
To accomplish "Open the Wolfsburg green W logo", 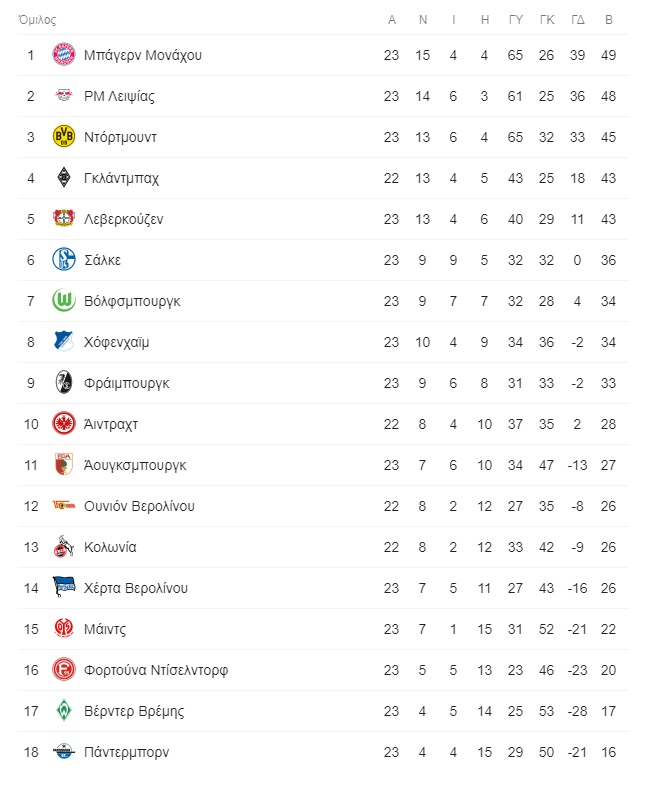I will click(64, 301).
